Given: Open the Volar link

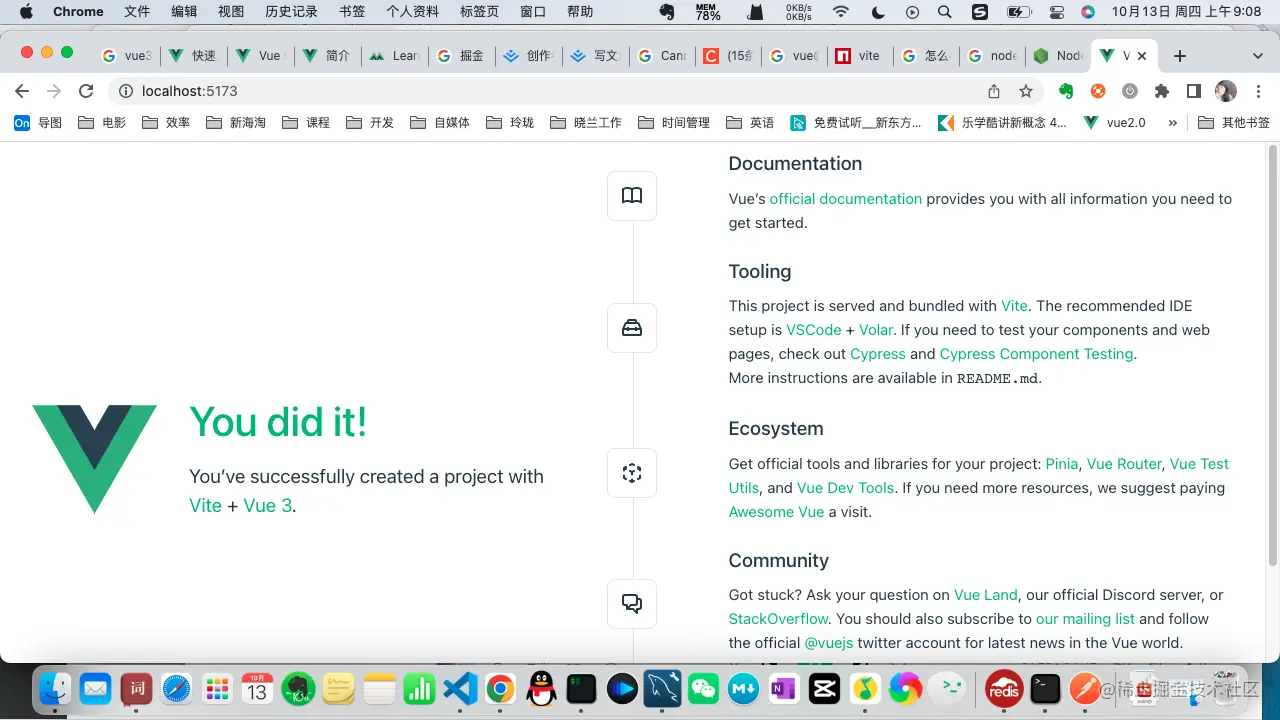Looking at the screenshot, I should tap(876, 330).
